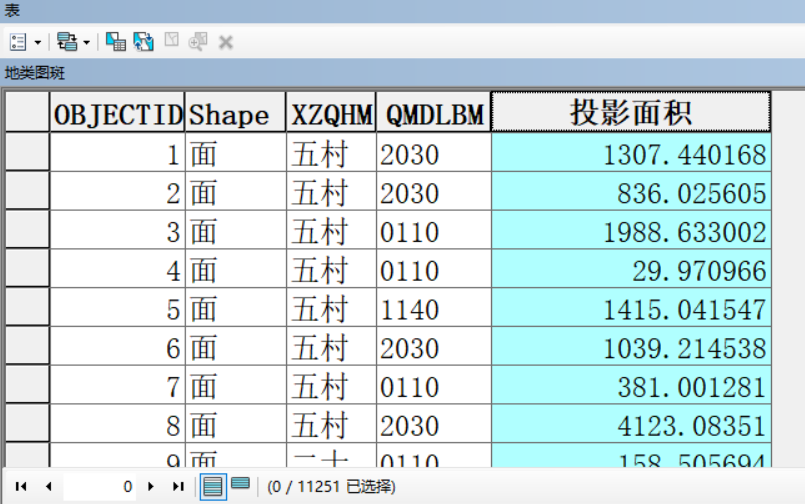Click the current record number field
Image resolution: width=805 pixels, height=504 pixels.
[100, 486]
